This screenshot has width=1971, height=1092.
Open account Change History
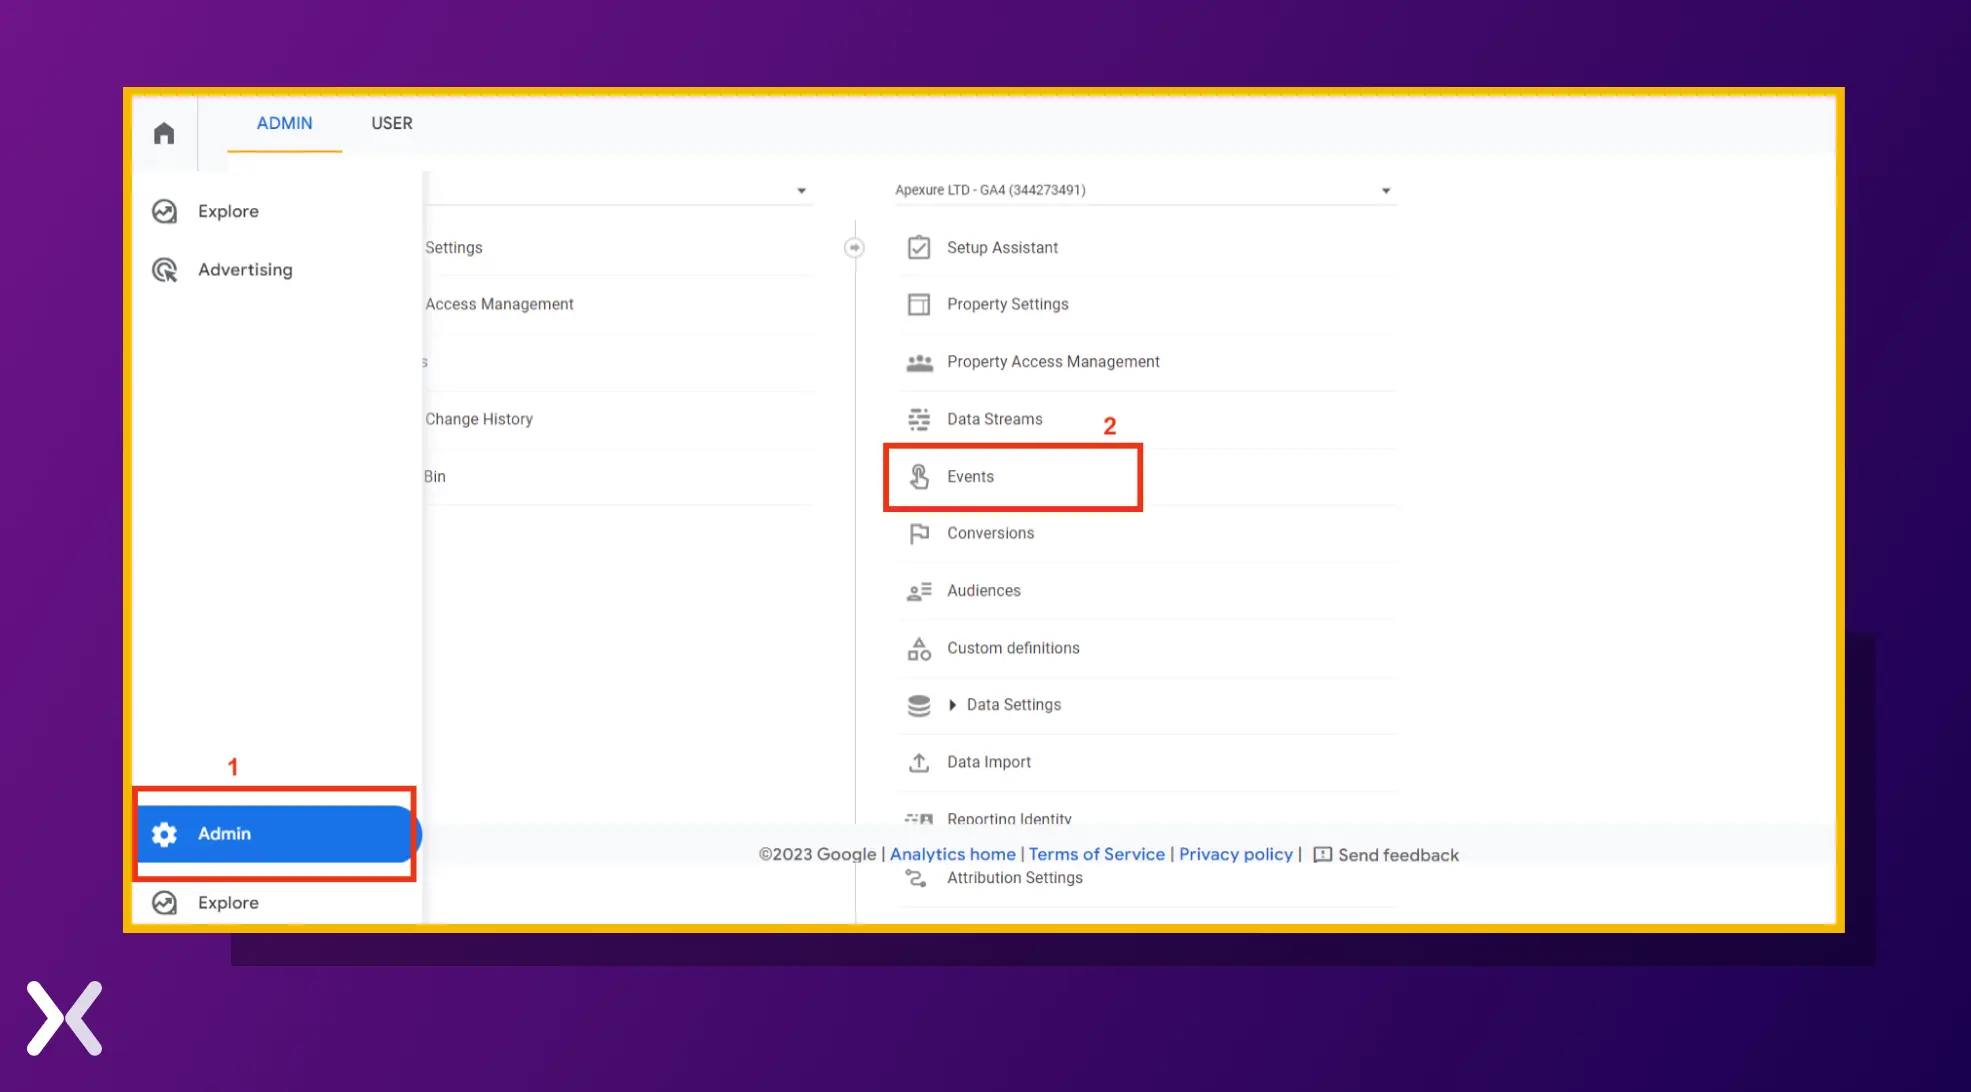coord(478,419)
